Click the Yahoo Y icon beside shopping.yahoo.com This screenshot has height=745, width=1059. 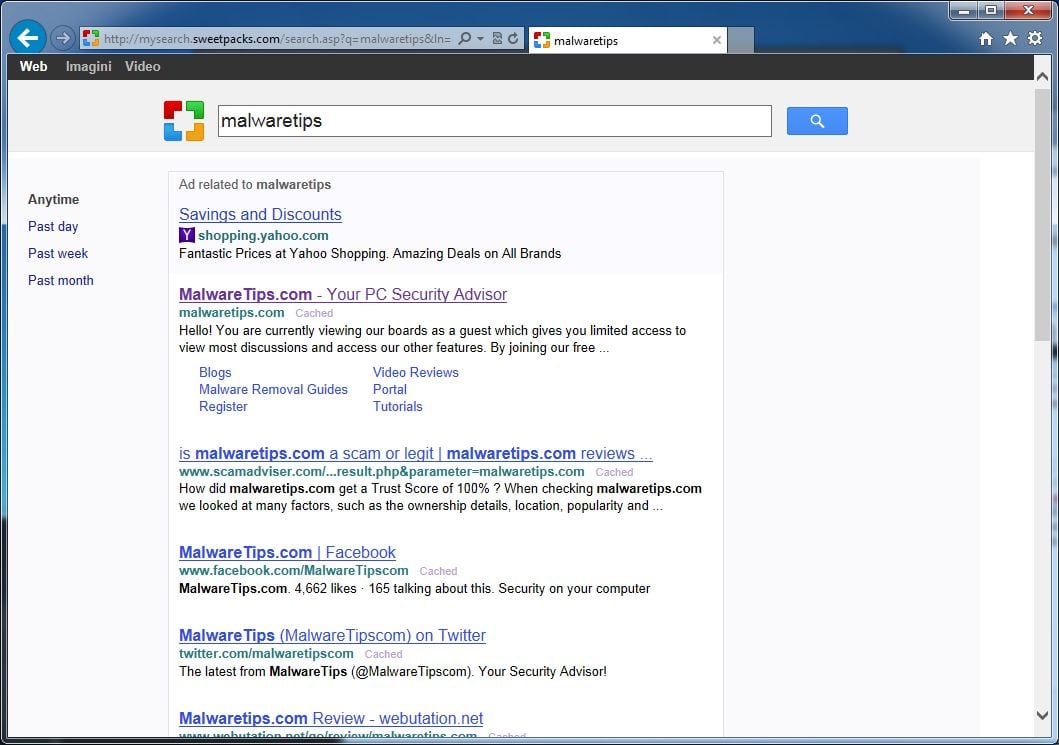[x=186, y=235]
